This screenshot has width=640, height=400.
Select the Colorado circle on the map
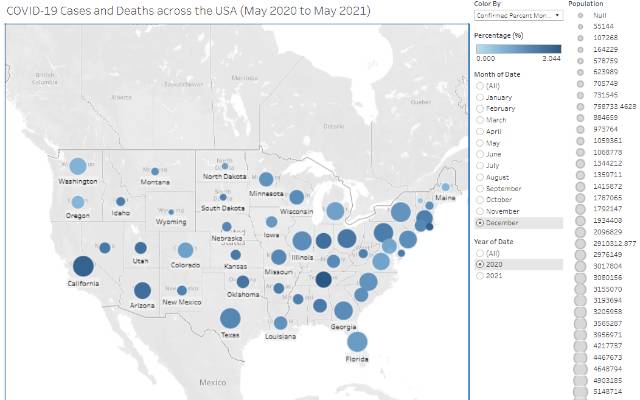[185, 249]
